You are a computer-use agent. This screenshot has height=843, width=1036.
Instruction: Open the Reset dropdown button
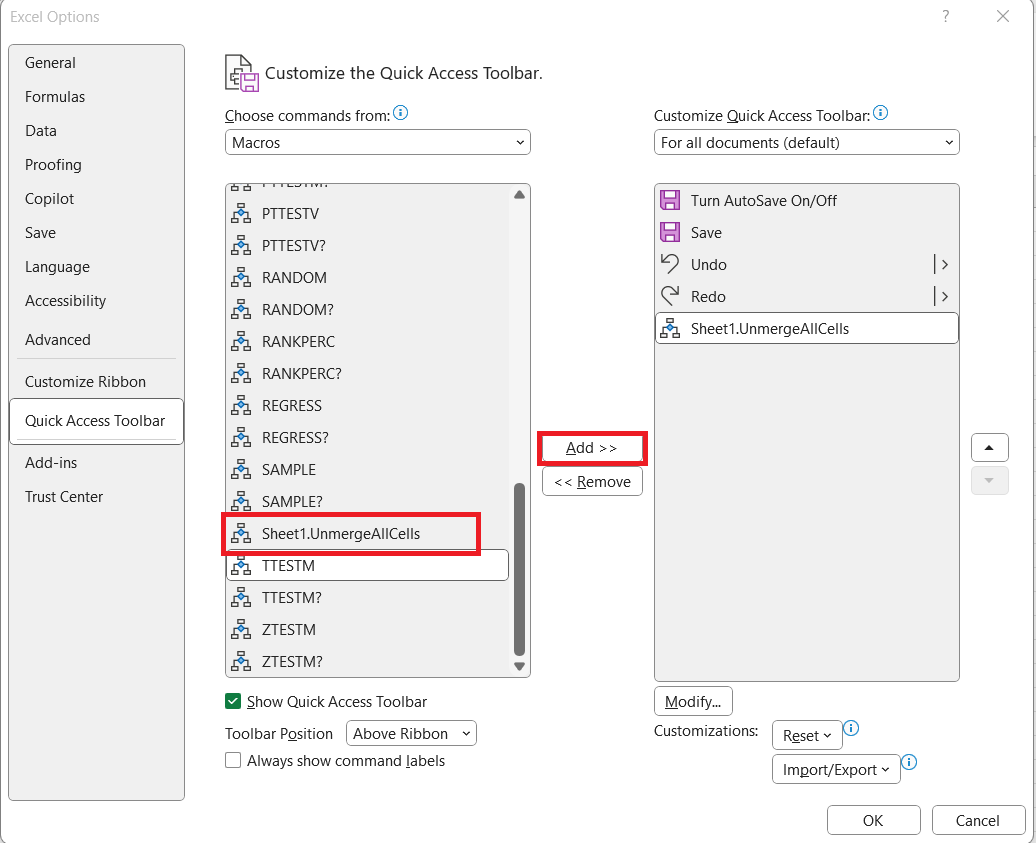tap(807, 735)
